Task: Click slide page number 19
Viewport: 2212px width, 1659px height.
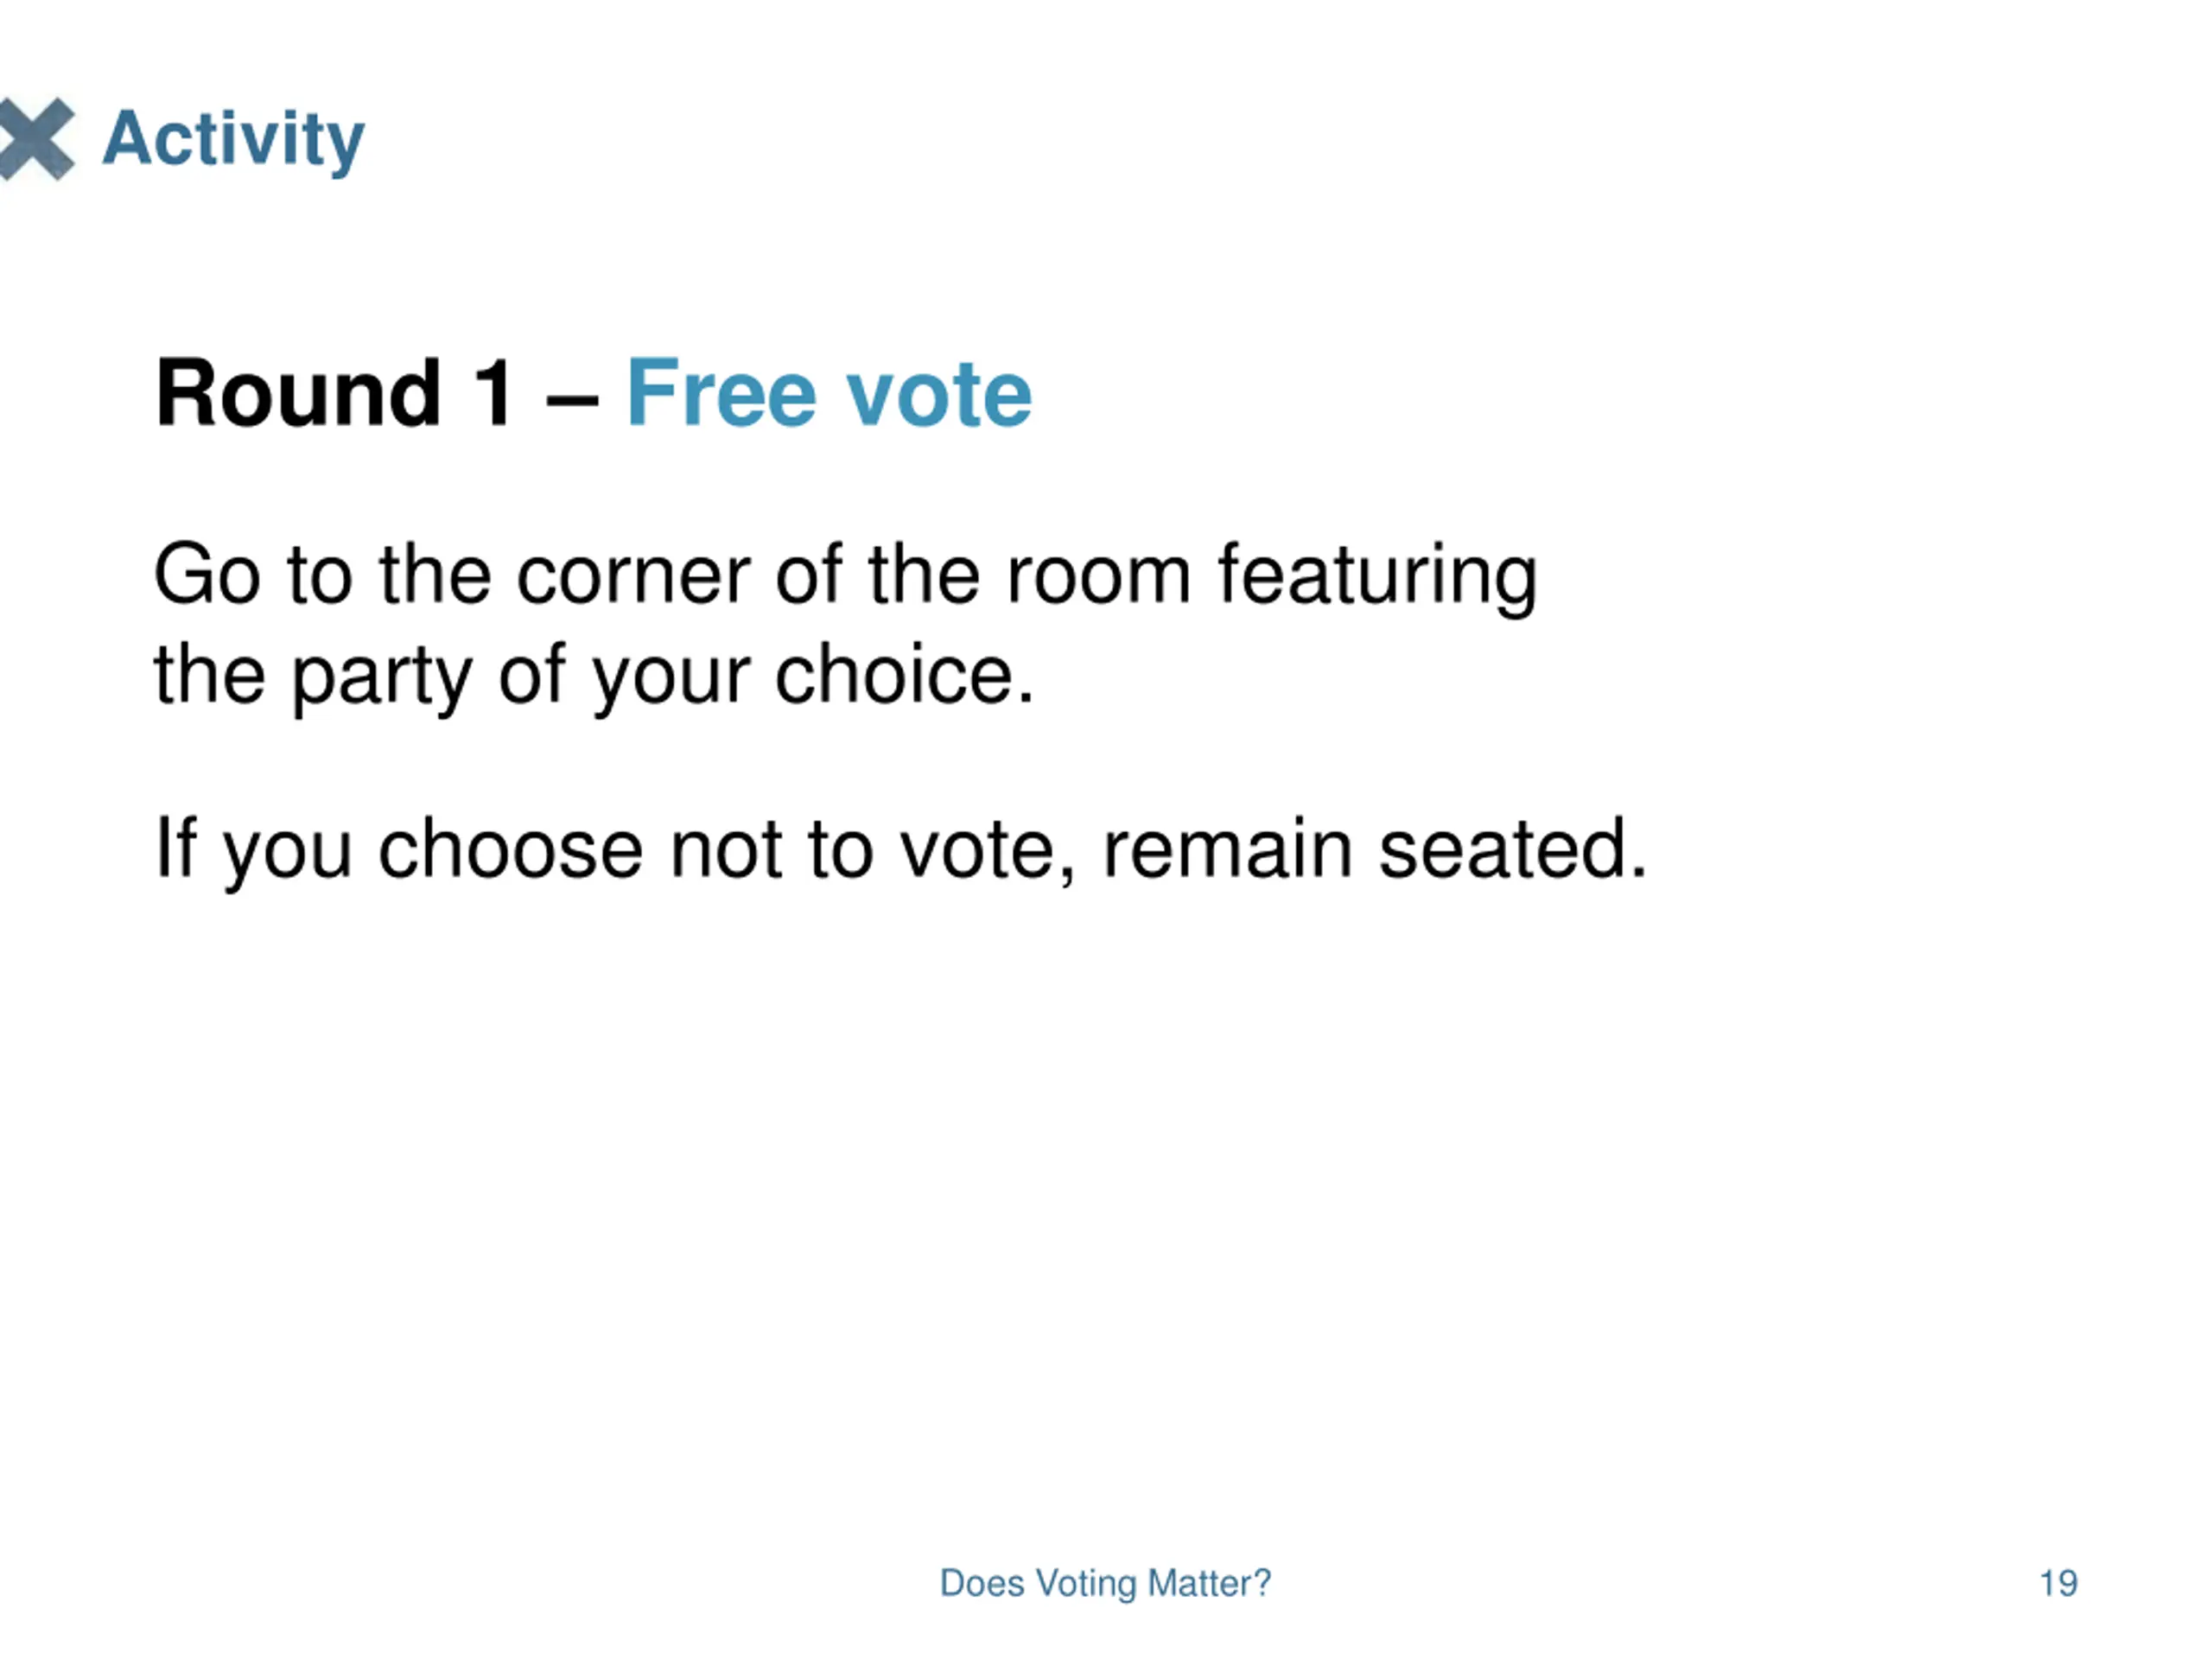Action: 2058,1584
